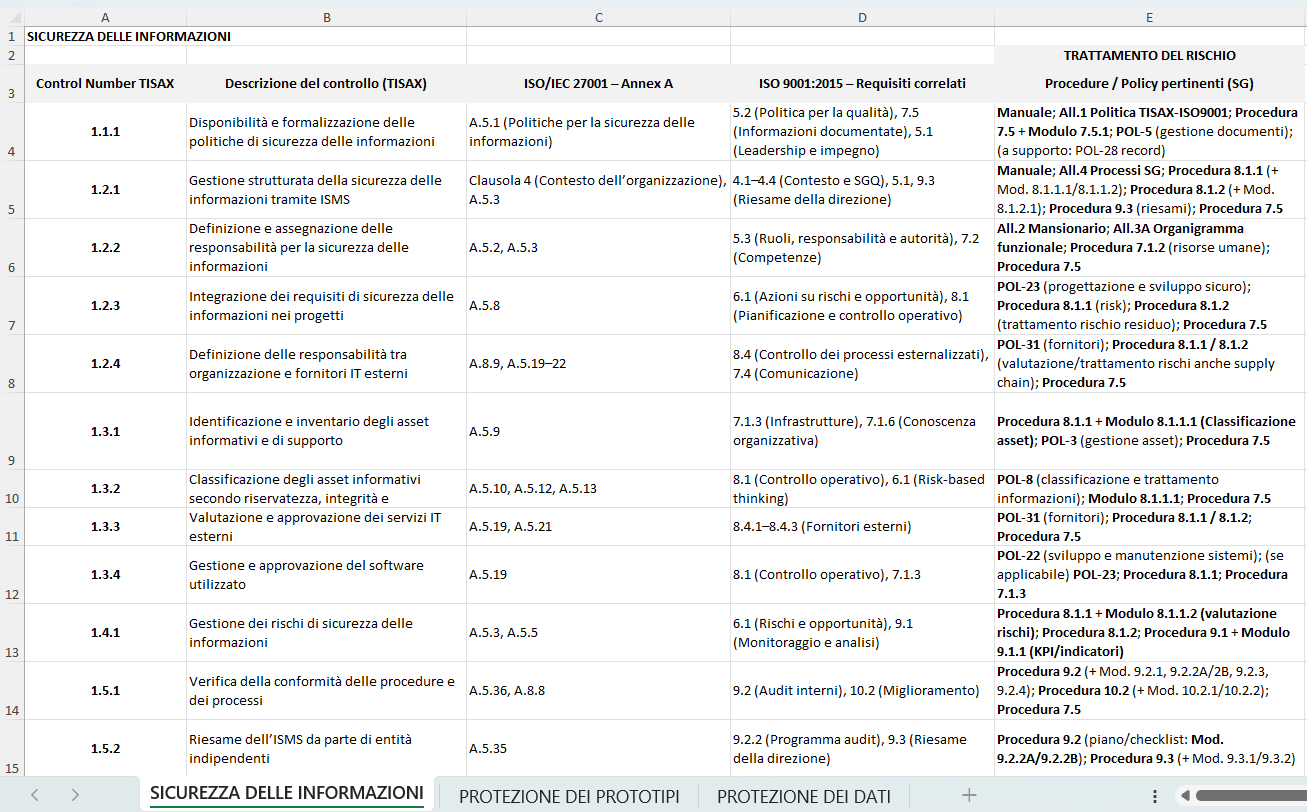Open the PROTEZIONE DEI DATI sheet tab
Screen dimensions: 1307x812
pyautogui.click(x=803, y=796)
